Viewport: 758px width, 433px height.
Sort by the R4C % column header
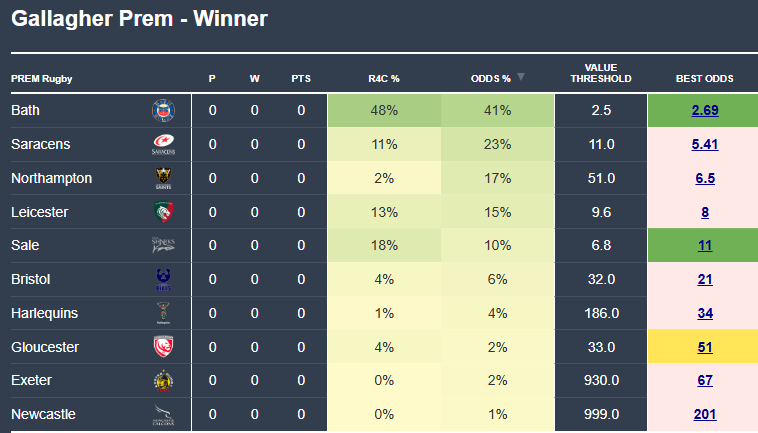[x=384, y=79]
